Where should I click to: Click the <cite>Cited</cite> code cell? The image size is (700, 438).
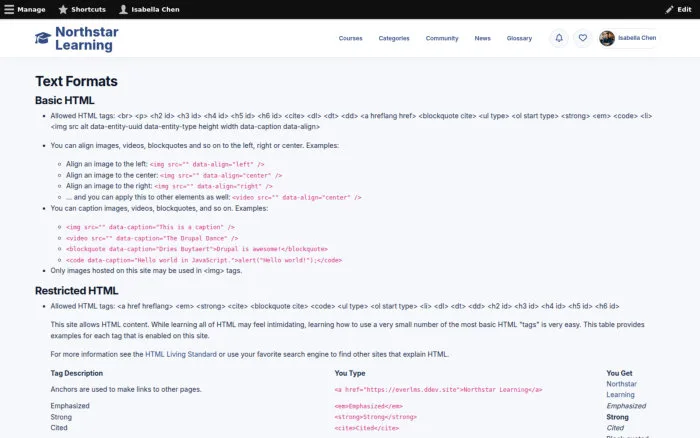coord(367,428)
